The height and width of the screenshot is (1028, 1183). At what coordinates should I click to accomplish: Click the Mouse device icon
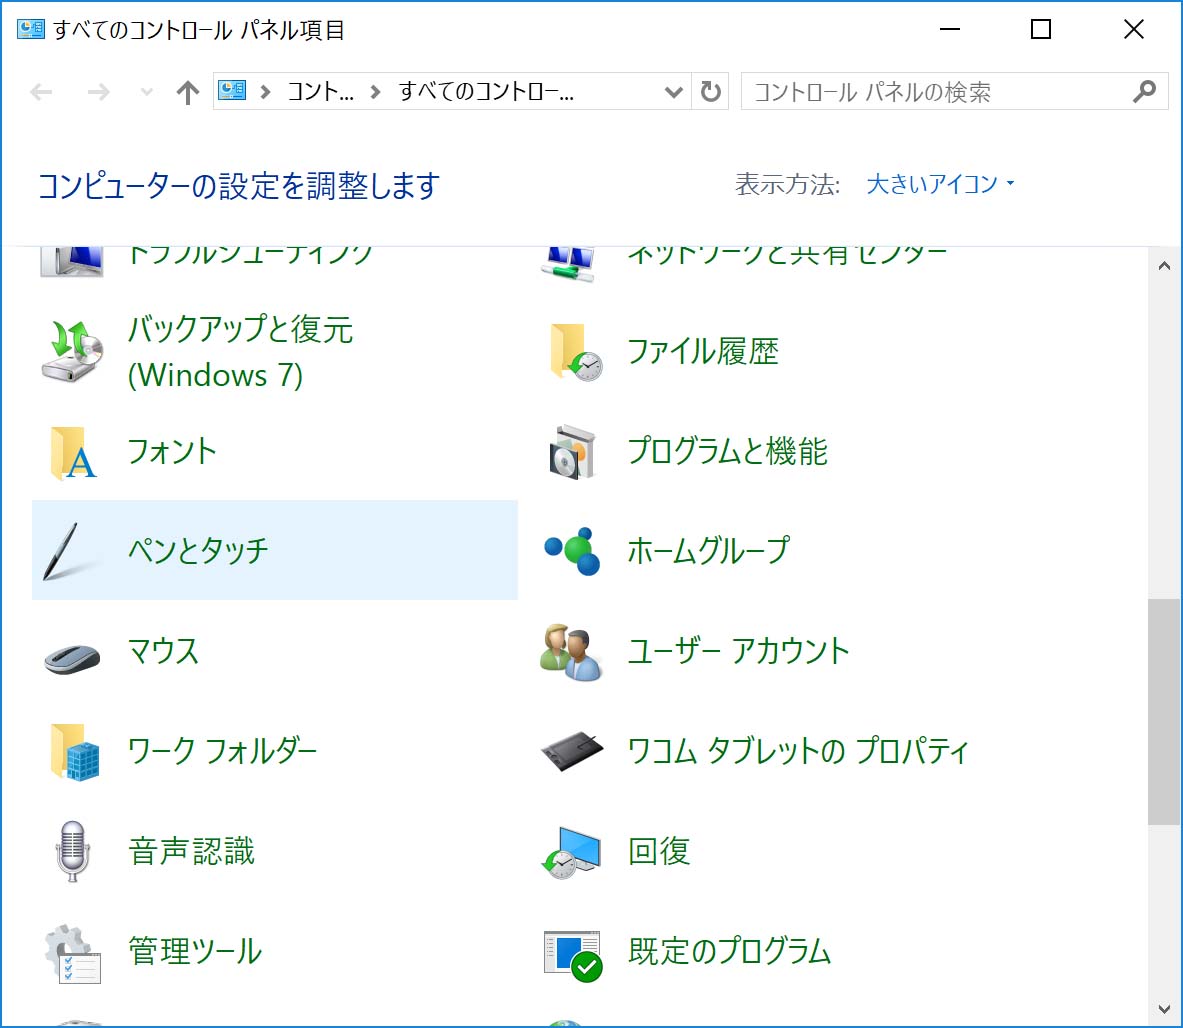pyautogui.click(x=72, y=658)
